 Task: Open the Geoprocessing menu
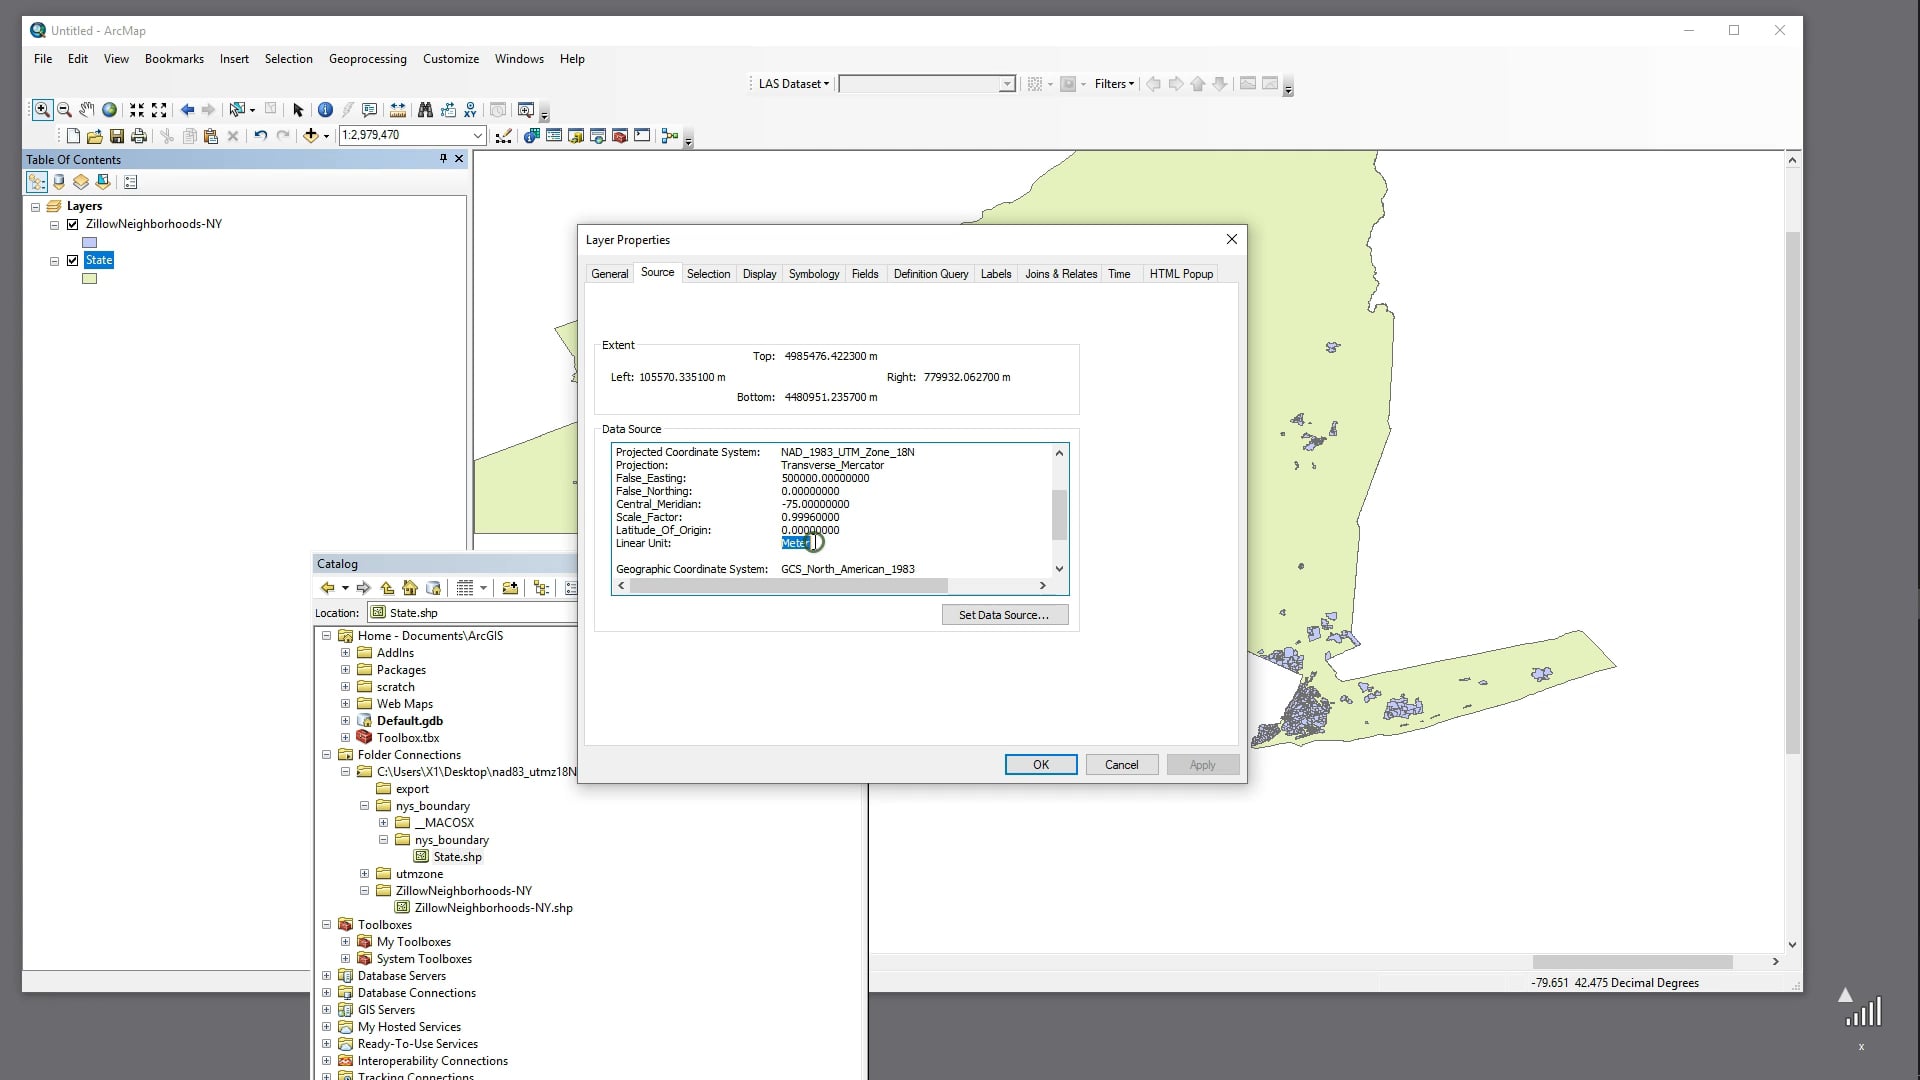368,59
